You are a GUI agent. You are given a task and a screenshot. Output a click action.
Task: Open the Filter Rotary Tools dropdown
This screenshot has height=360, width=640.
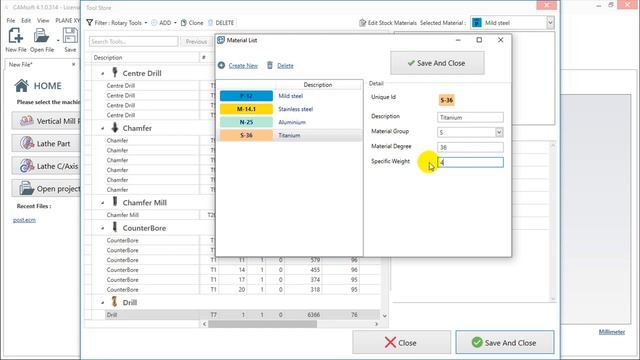point(146,23)
